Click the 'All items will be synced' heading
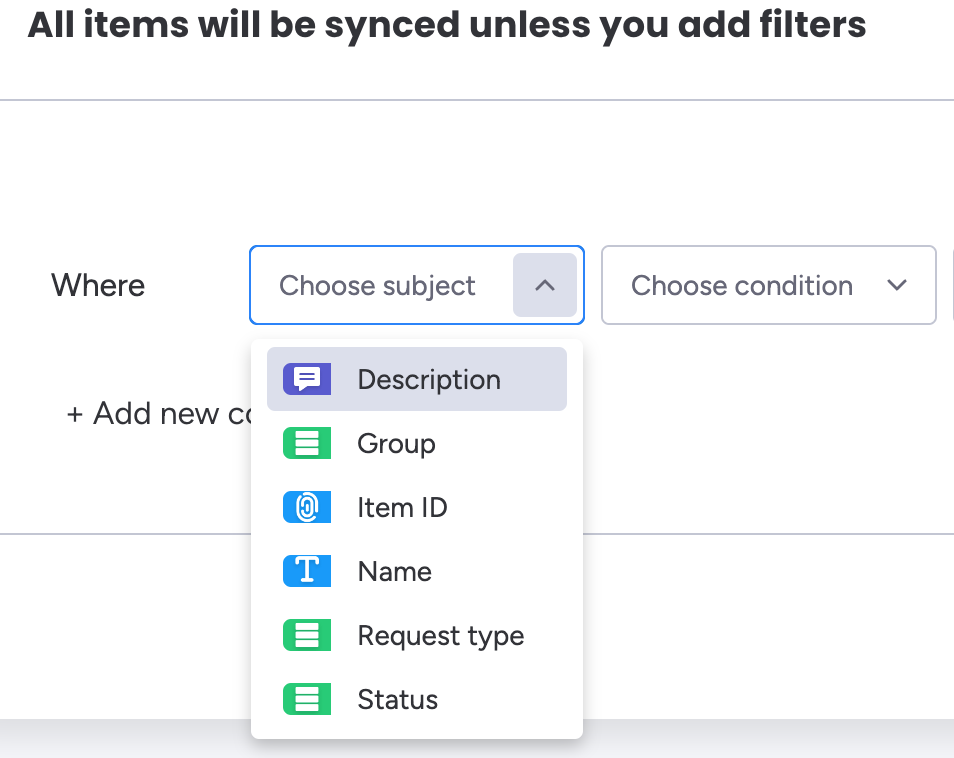Viewport: 954px width, 758px height. point(447,24)
